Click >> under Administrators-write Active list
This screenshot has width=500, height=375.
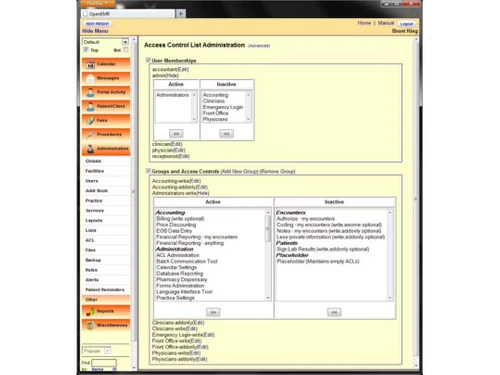[x=213, y=312]
